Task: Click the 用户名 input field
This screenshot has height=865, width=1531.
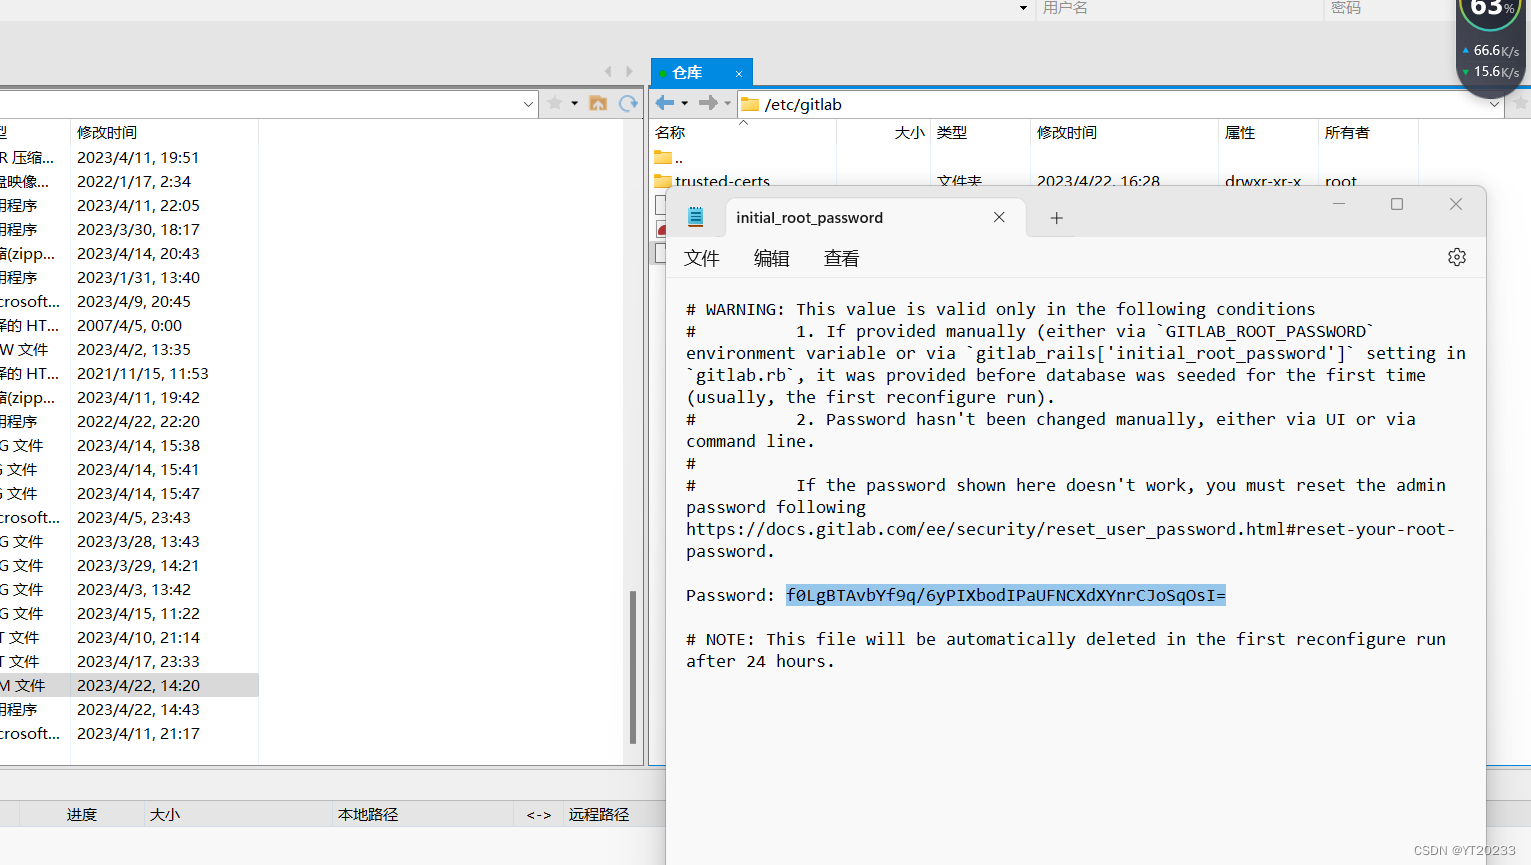Action: click(1180, 8)
